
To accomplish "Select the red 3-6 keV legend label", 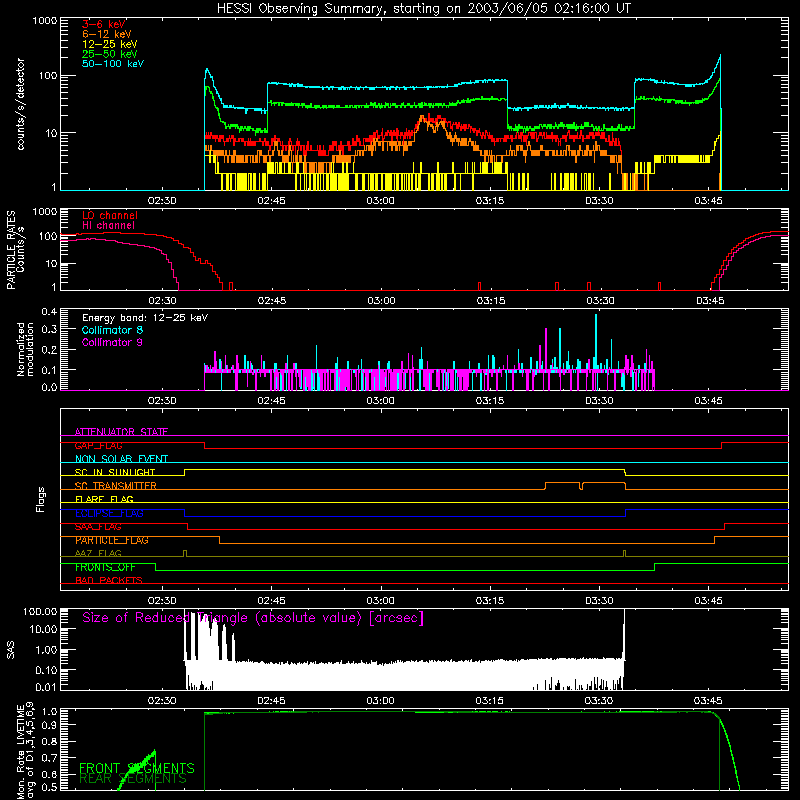I will 104,24.
